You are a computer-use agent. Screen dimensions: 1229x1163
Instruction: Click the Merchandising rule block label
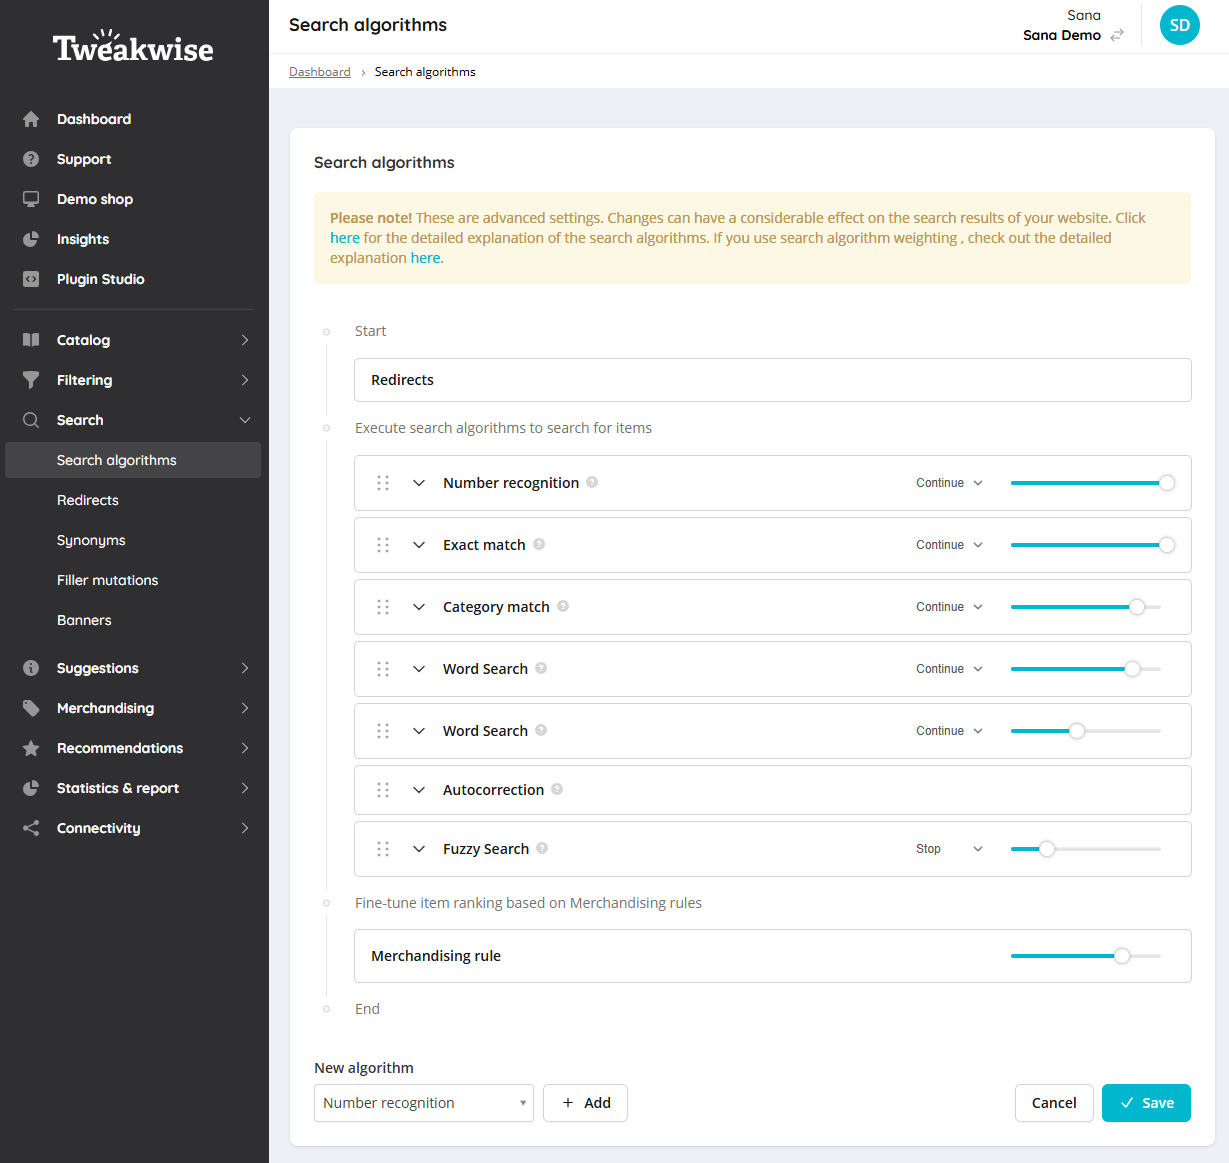point(436,956)
